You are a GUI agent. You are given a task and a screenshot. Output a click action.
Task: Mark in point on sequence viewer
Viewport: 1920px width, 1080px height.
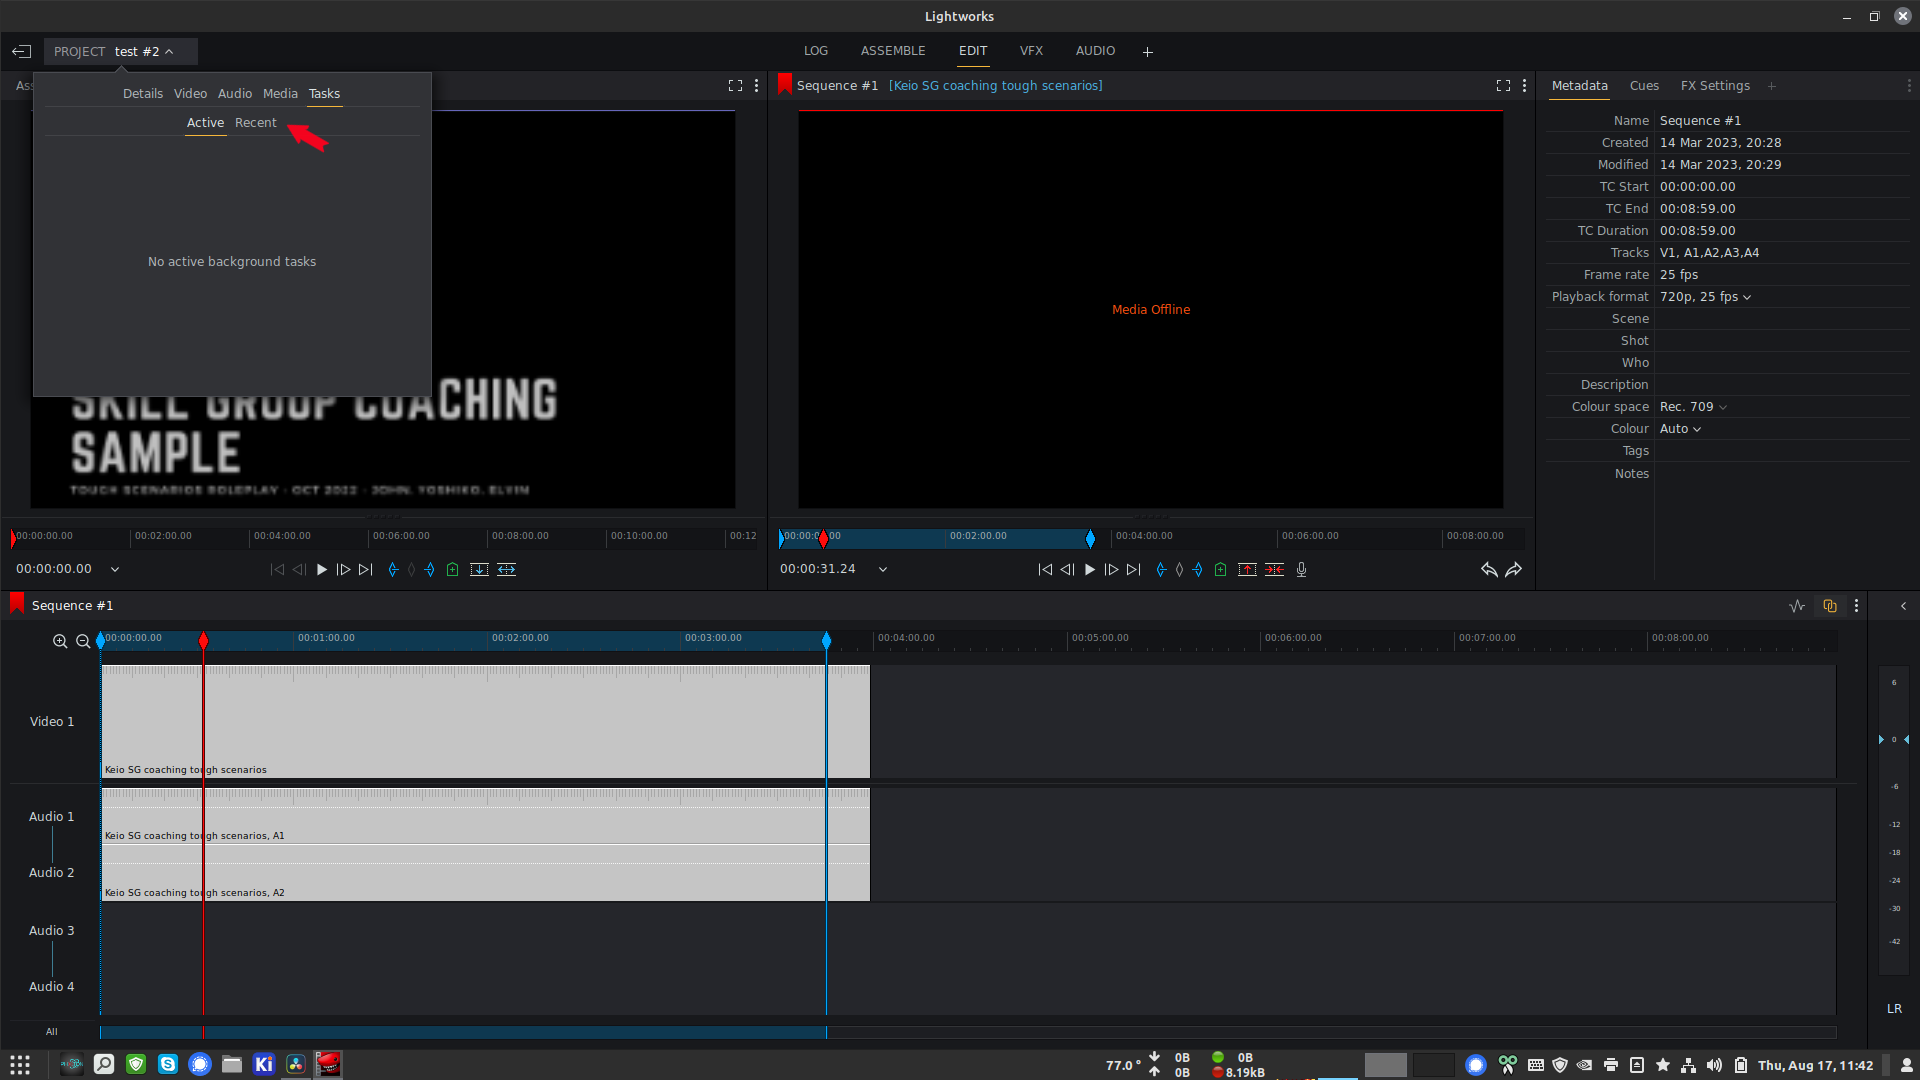[x=1161, y=569]
